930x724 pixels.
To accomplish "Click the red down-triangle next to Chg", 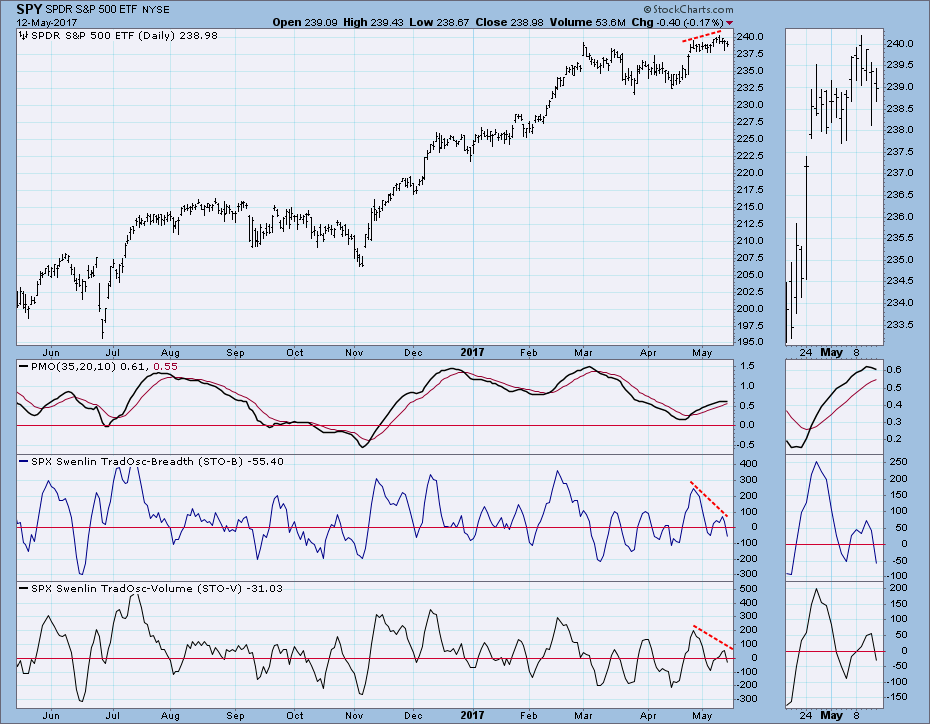I will 730,23.
